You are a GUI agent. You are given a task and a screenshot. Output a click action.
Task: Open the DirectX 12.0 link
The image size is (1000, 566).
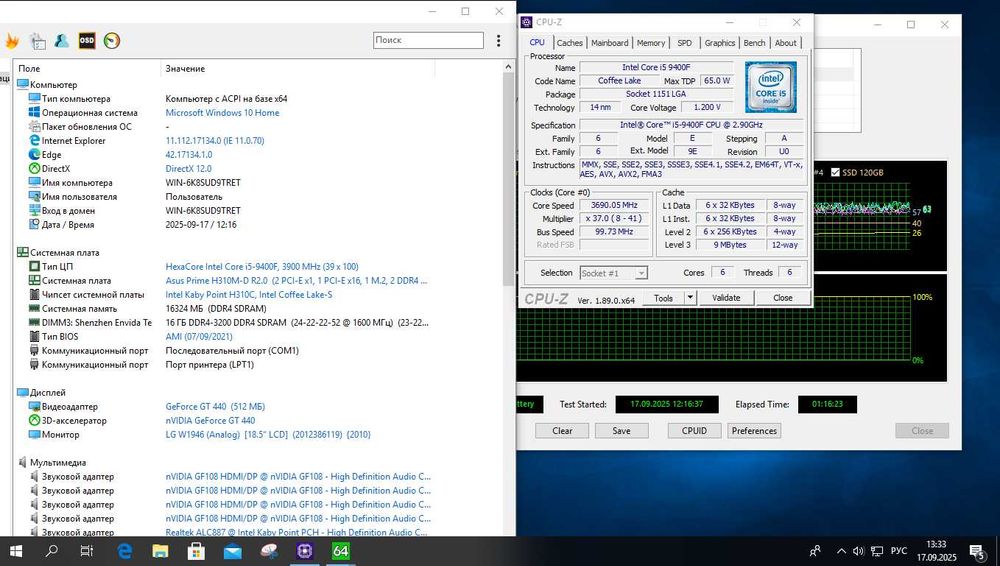pyautogui.click(x=188, y=168)
